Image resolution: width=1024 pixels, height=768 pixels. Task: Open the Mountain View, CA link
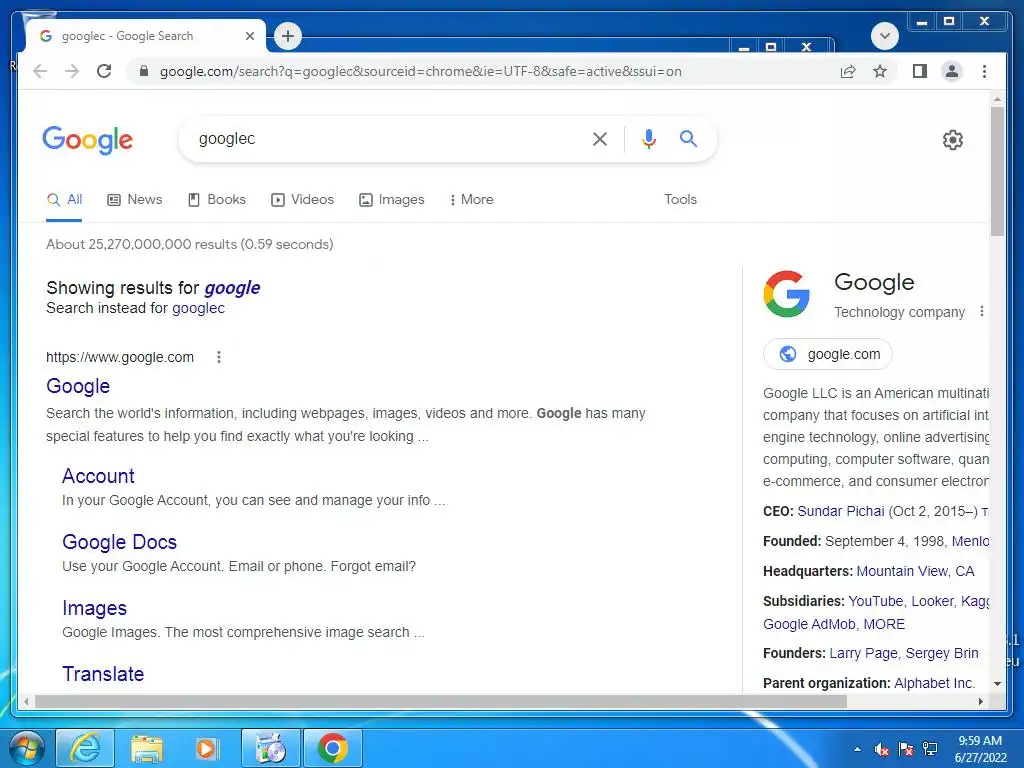[x=915, y=571]
